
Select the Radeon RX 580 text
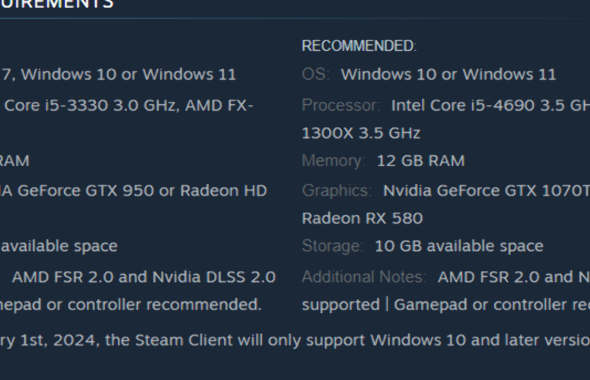[x=362, y=219]
